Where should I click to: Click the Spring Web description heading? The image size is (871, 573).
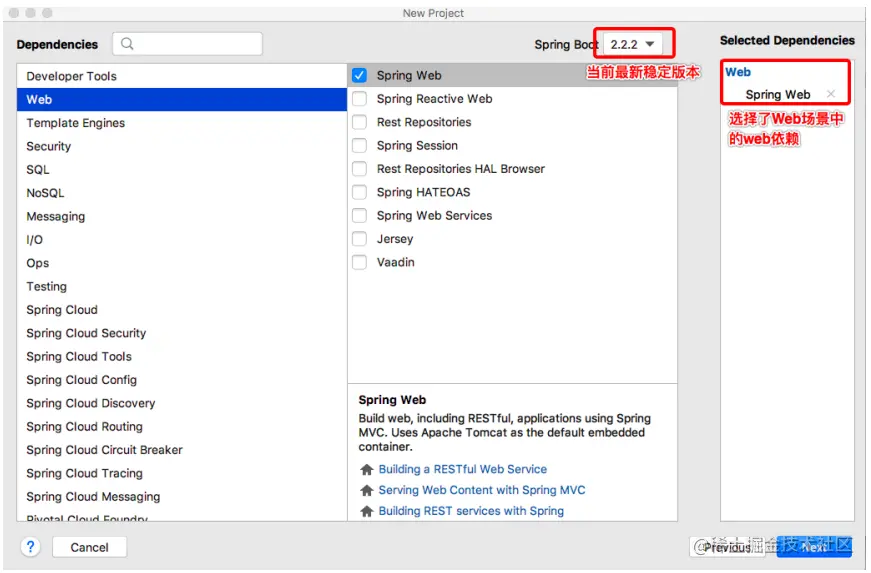click(x=392, y=400)
